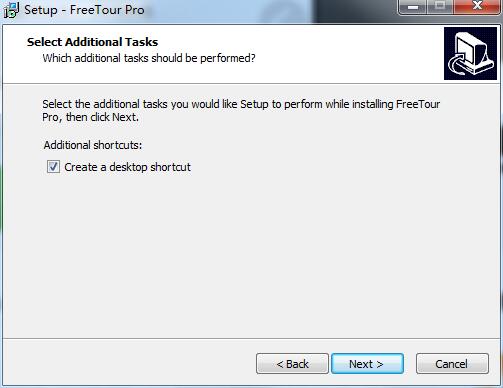
Task: Click the 'Select Additional Tasks' heading
Action: pyautogui.click(x=92, y=42)
